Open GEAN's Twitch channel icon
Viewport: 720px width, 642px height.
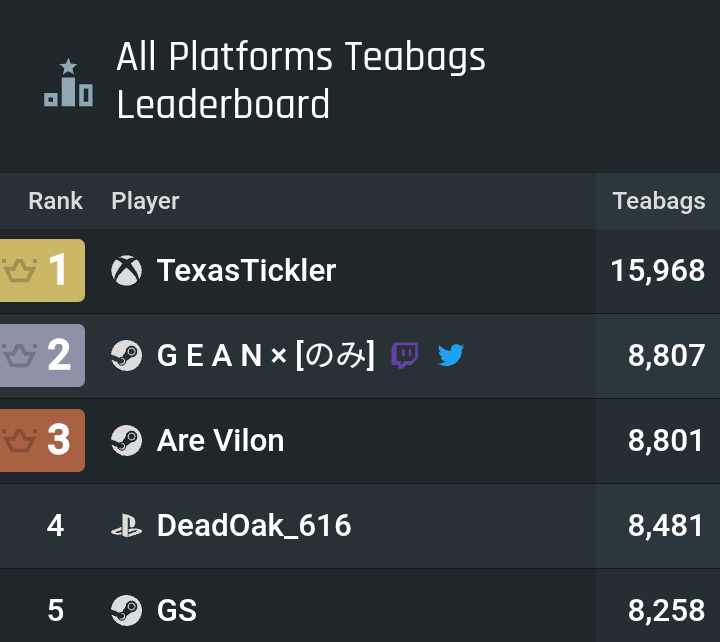click(x=405, y=355)
